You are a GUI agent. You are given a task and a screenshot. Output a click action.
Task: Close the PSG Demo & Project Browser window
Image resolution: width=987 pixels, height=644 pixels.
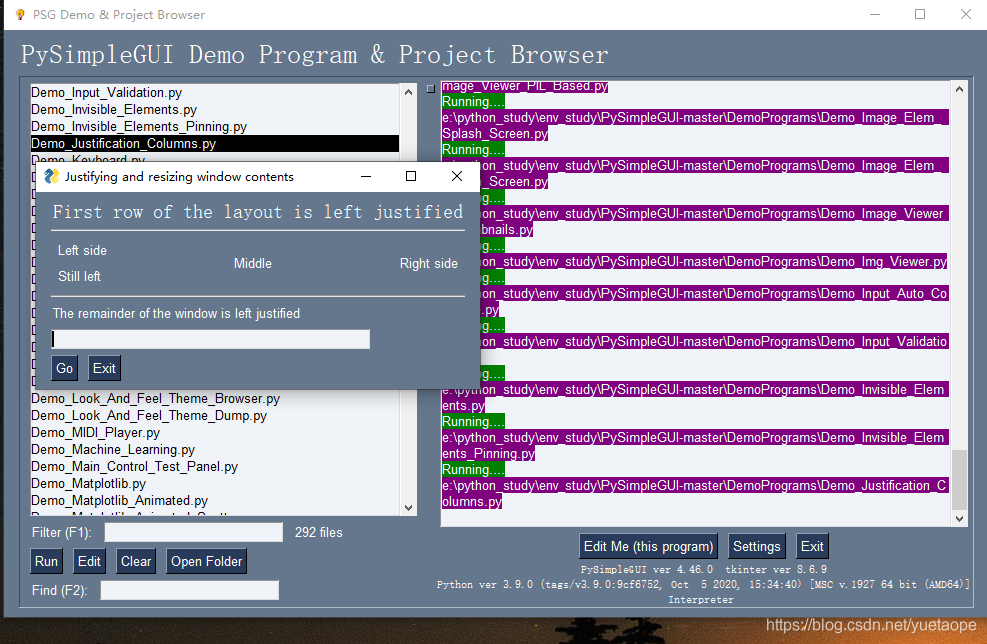tap(966, 14)
